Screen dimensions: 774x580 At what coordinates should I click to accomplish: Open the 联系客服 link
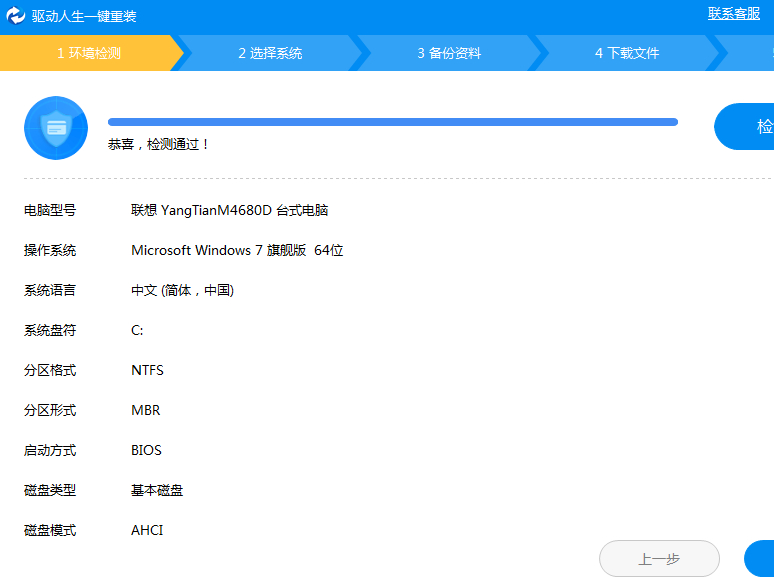point(734,14)
